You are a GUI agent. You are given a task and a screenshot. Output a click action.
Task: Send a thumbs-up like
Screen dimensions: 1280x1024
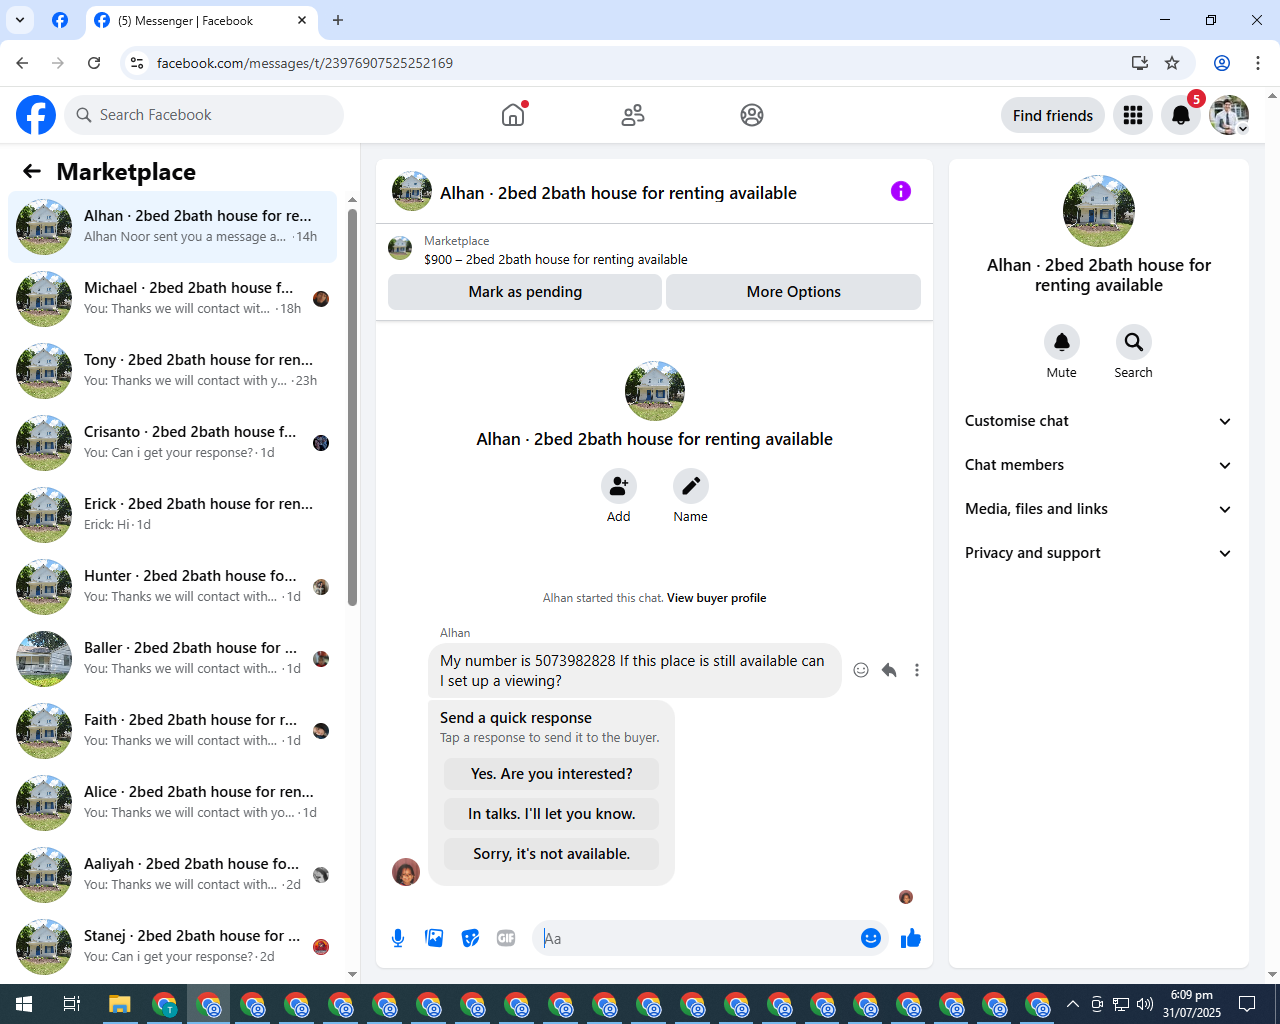(x=911, y=938)
